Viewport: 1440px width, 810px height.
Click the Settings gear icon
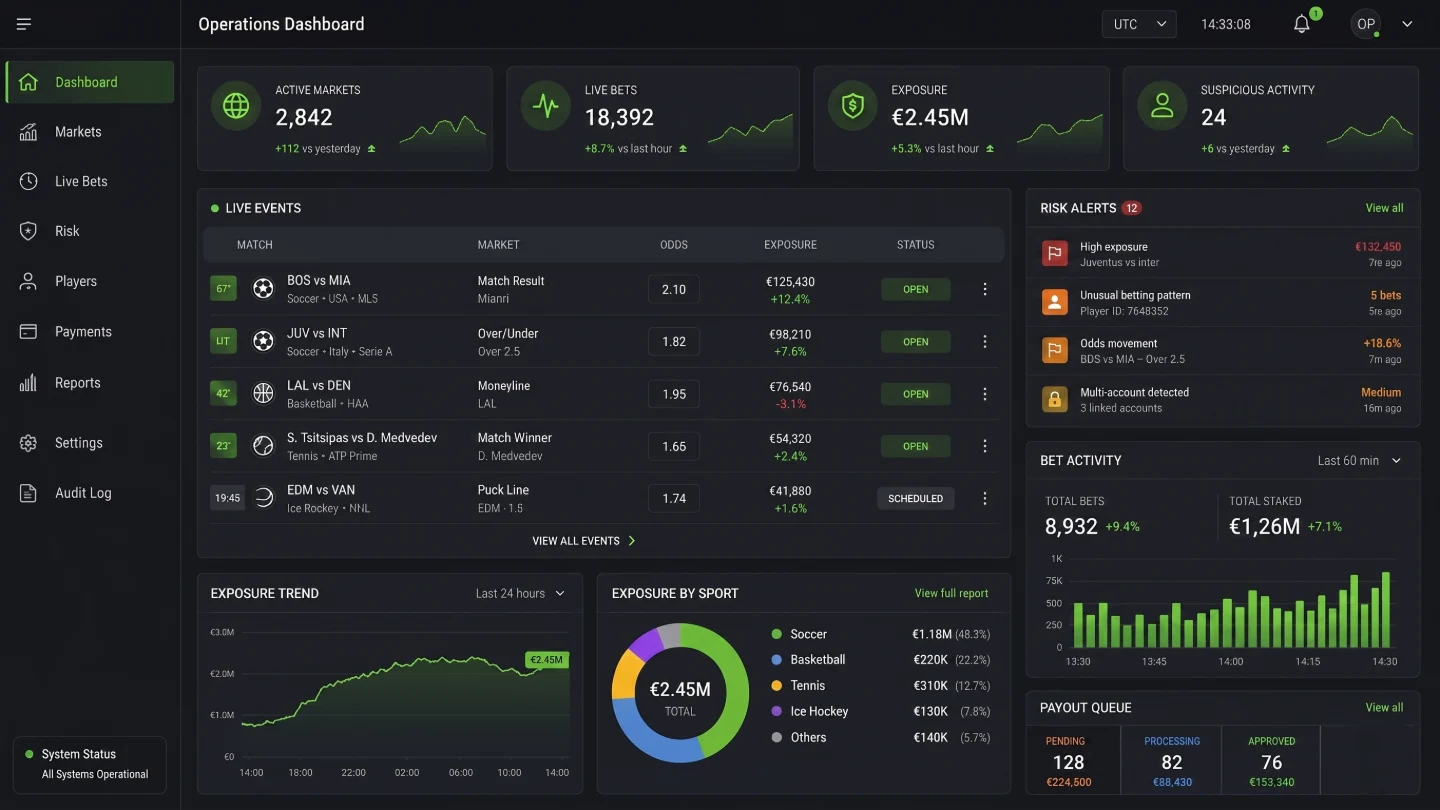pos(28,443)
